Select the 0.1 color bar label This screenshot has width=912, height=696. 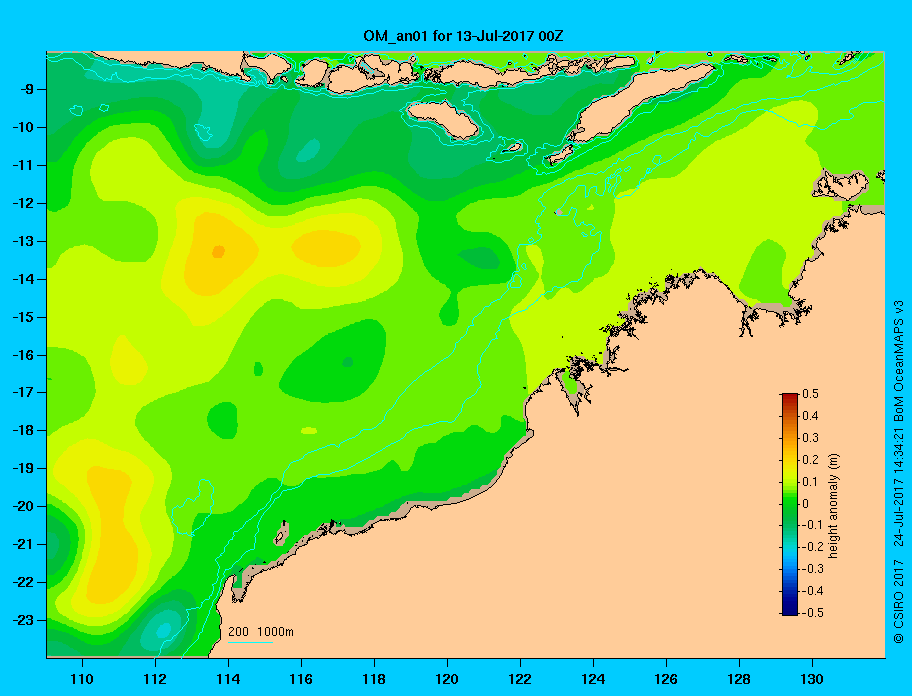[810, 481]
